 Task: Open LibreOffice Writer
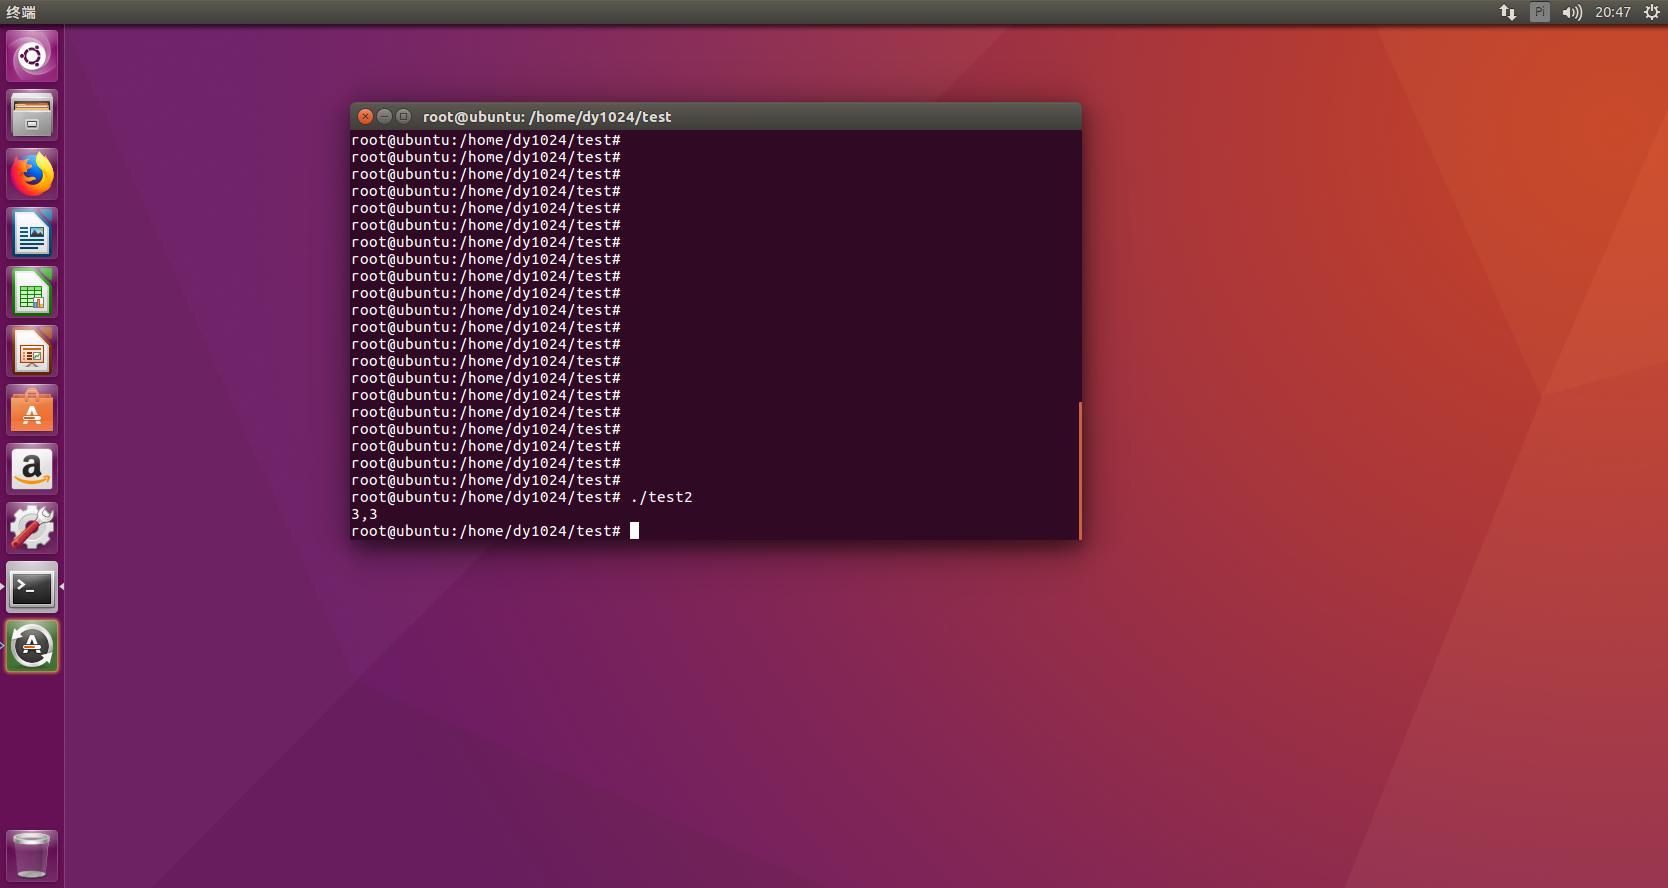pos(32,233)
